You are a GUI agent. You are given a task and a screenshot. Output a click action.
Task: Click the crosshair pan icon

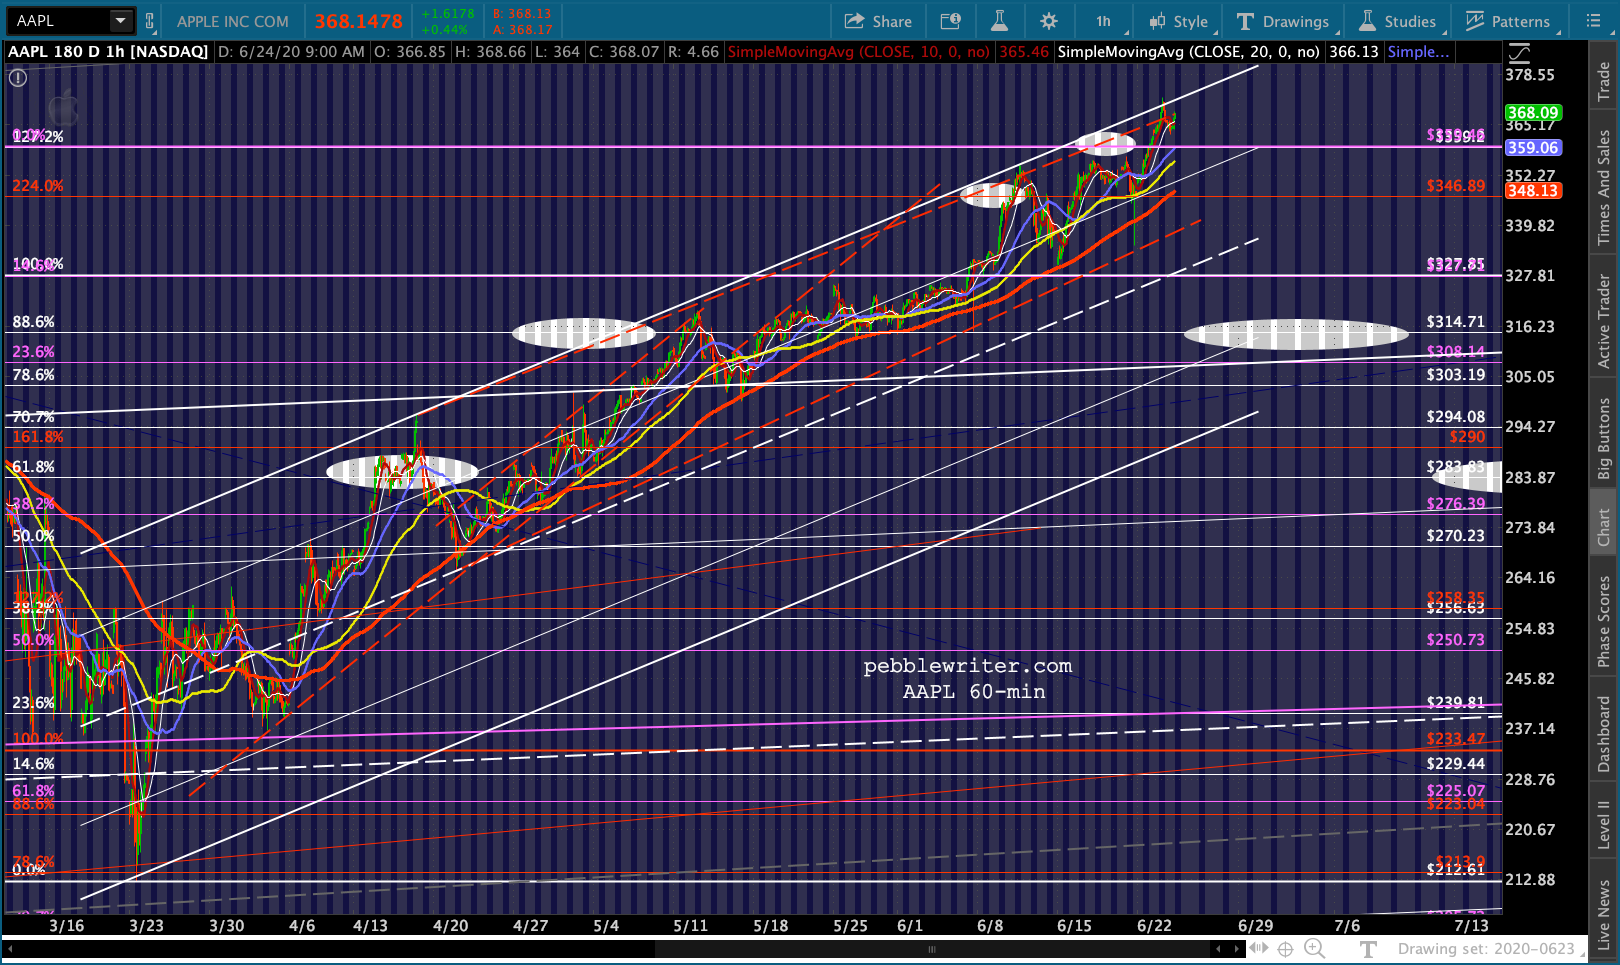(1286, 949)
